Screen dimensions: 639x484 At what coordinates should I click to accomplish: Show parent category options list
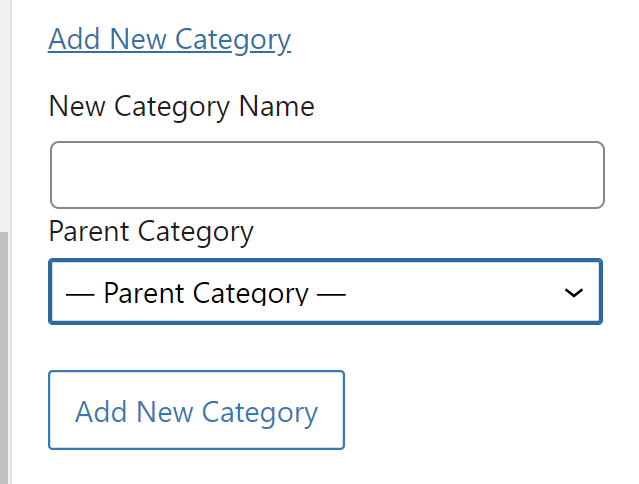[x=325, y=292]
